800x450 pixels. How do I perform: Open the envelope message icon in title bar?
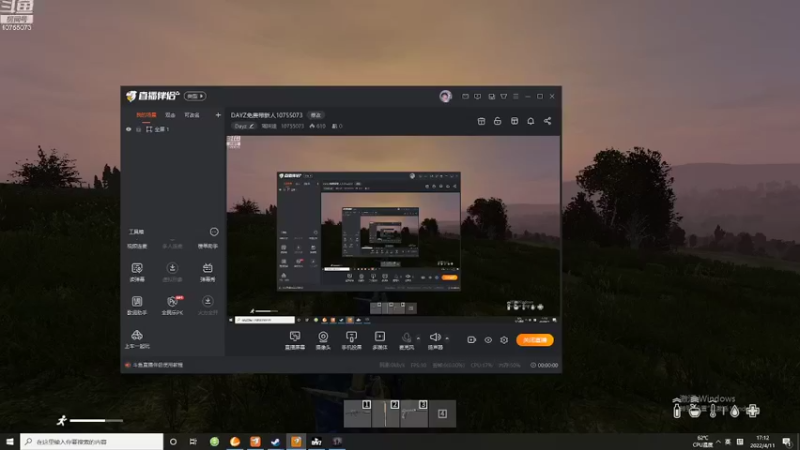click(x=465, y=96)
